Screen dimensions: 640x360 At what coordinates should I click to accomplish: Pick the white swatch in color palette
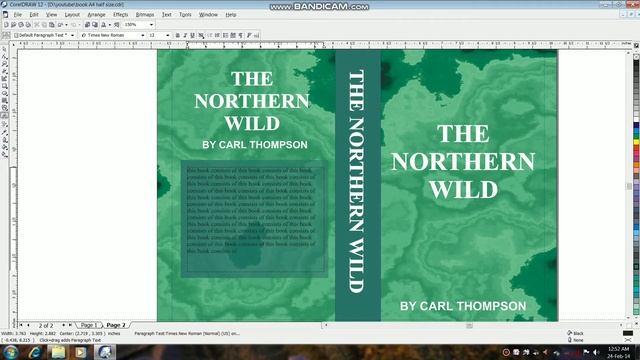(636, 120)
